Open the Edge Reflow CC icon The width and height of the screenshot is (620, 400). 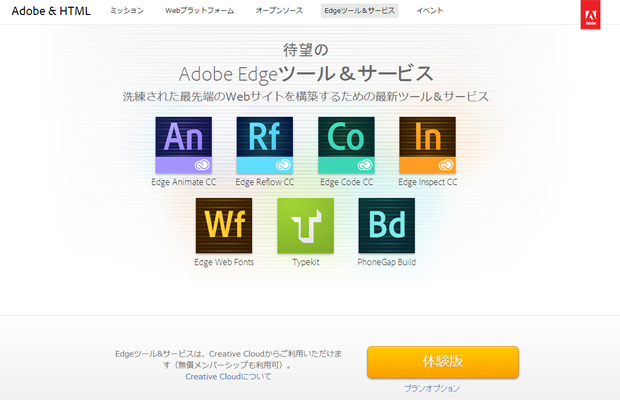pos(265,145)
